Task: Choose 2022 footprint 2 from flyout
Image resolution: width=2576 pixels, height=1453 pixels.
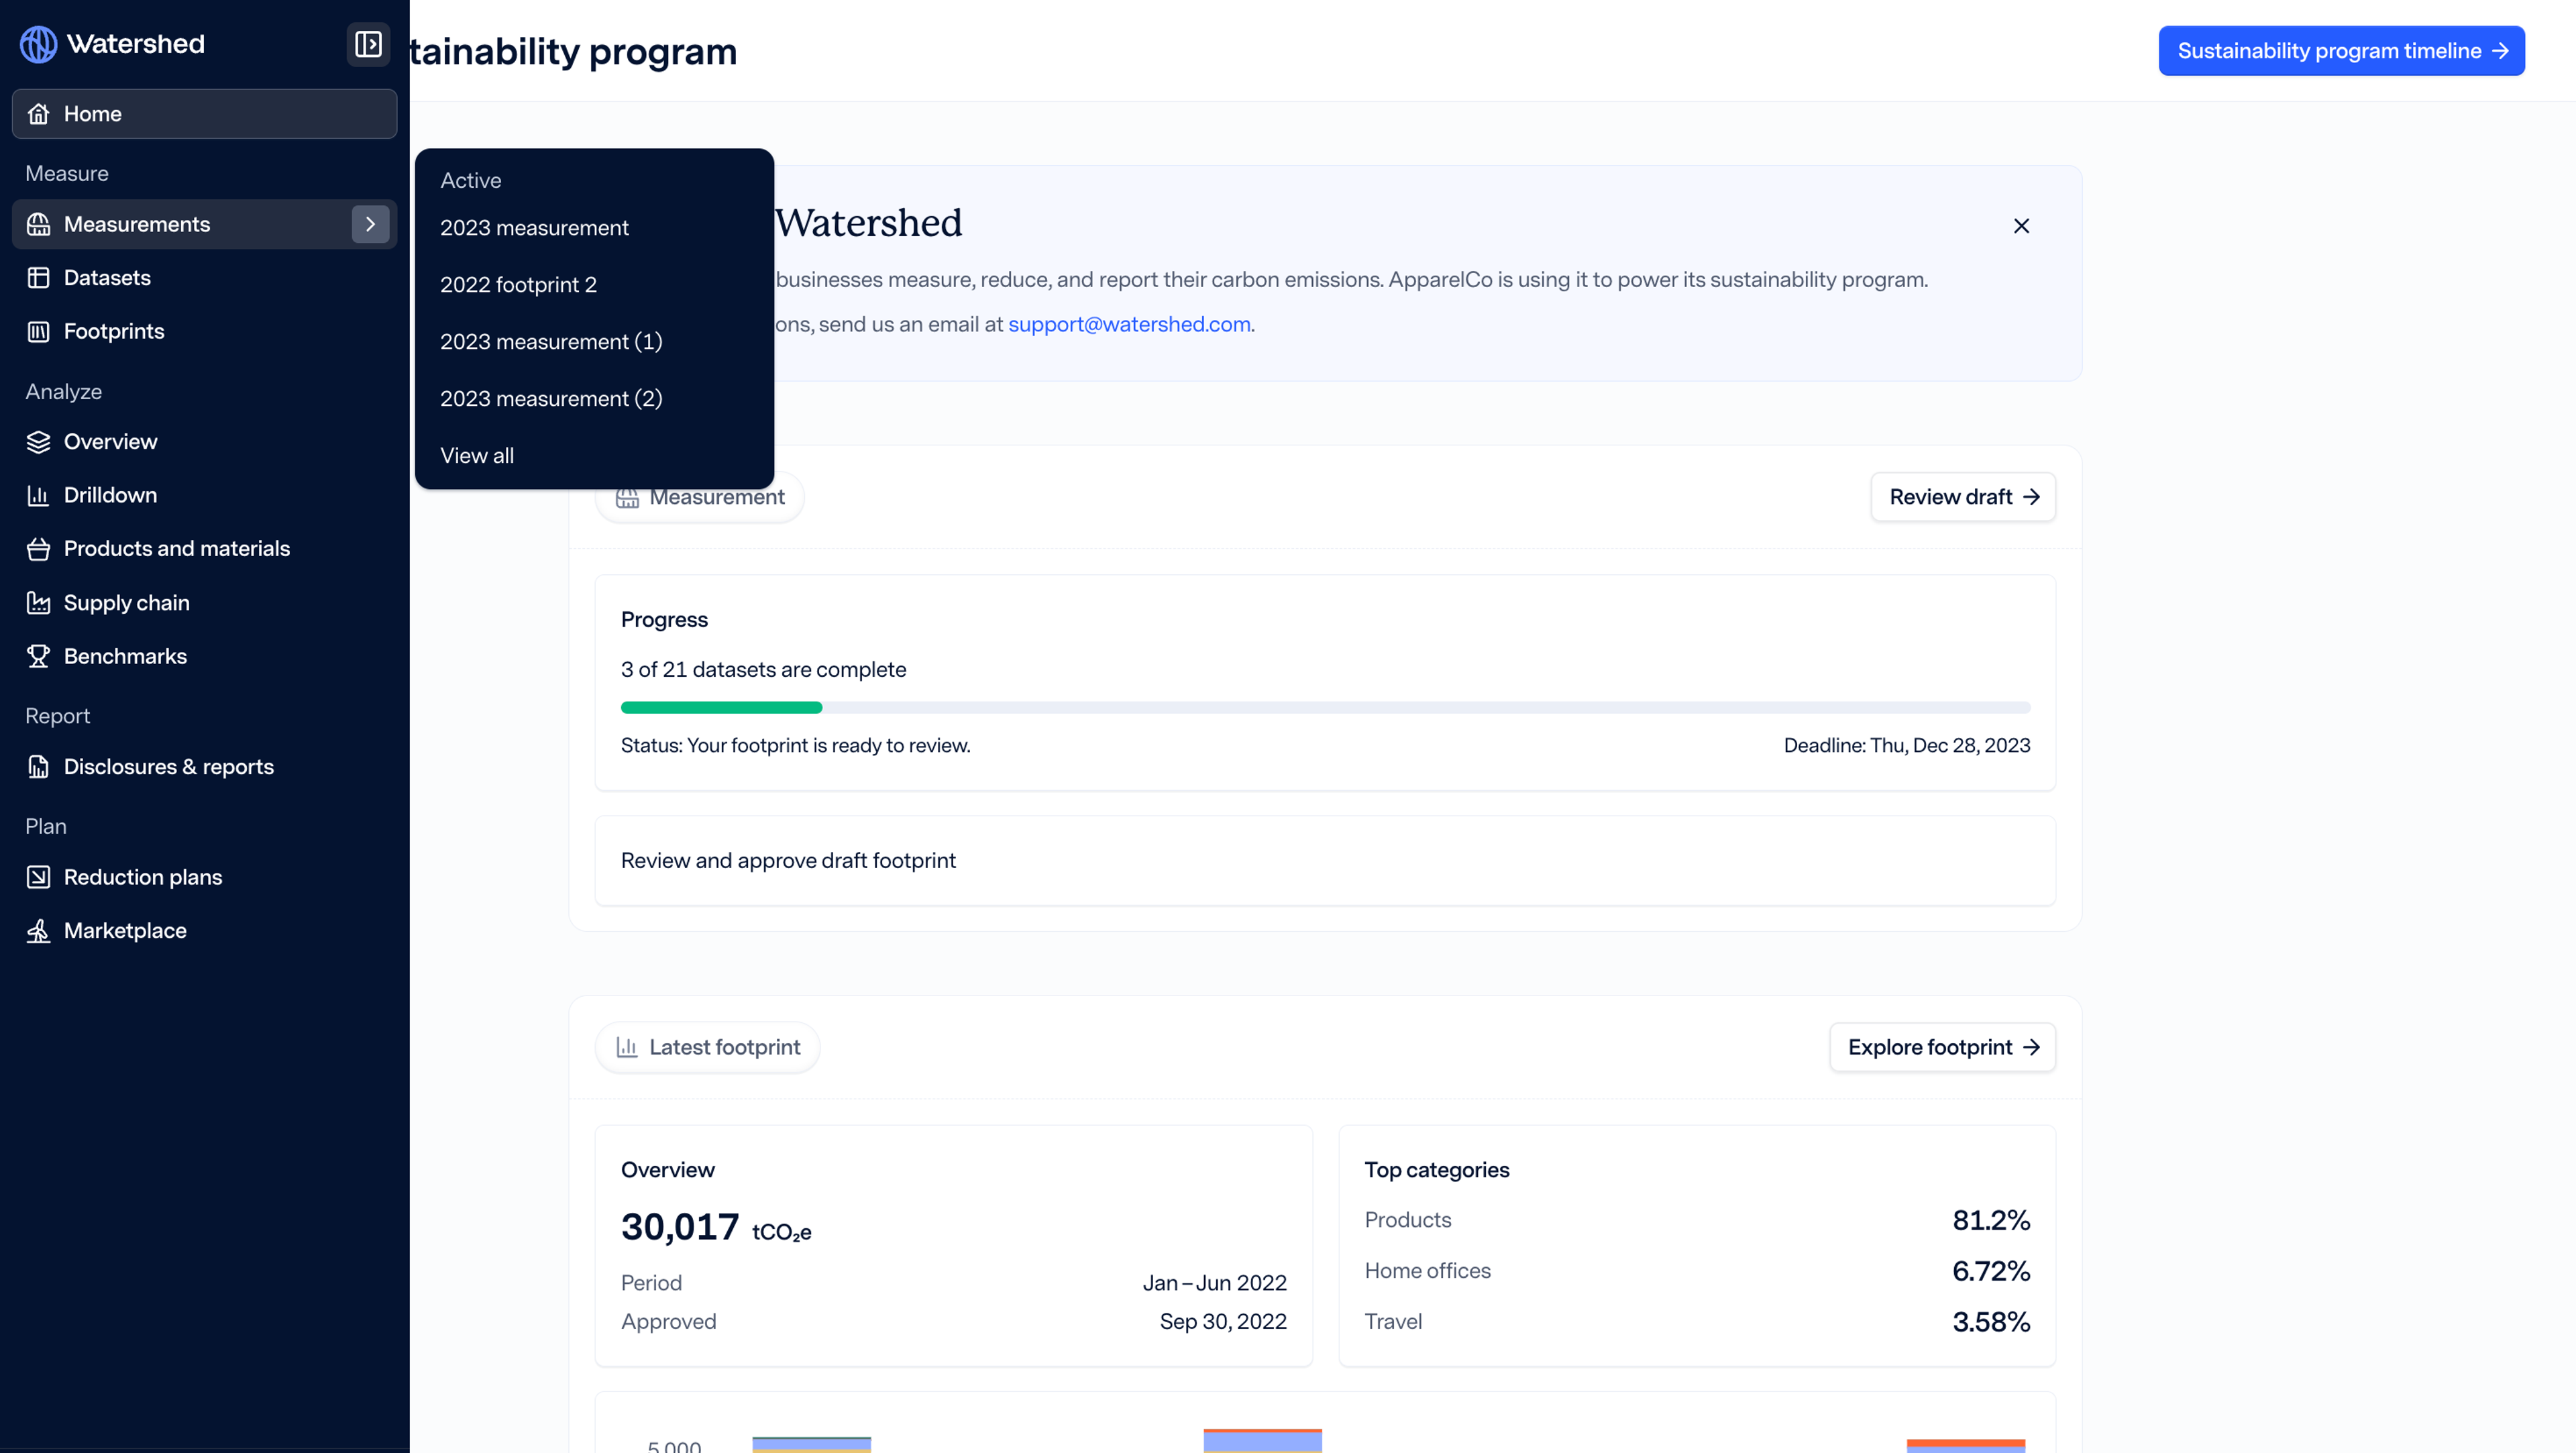Action: pyautogui.click(x=518, y=285)
